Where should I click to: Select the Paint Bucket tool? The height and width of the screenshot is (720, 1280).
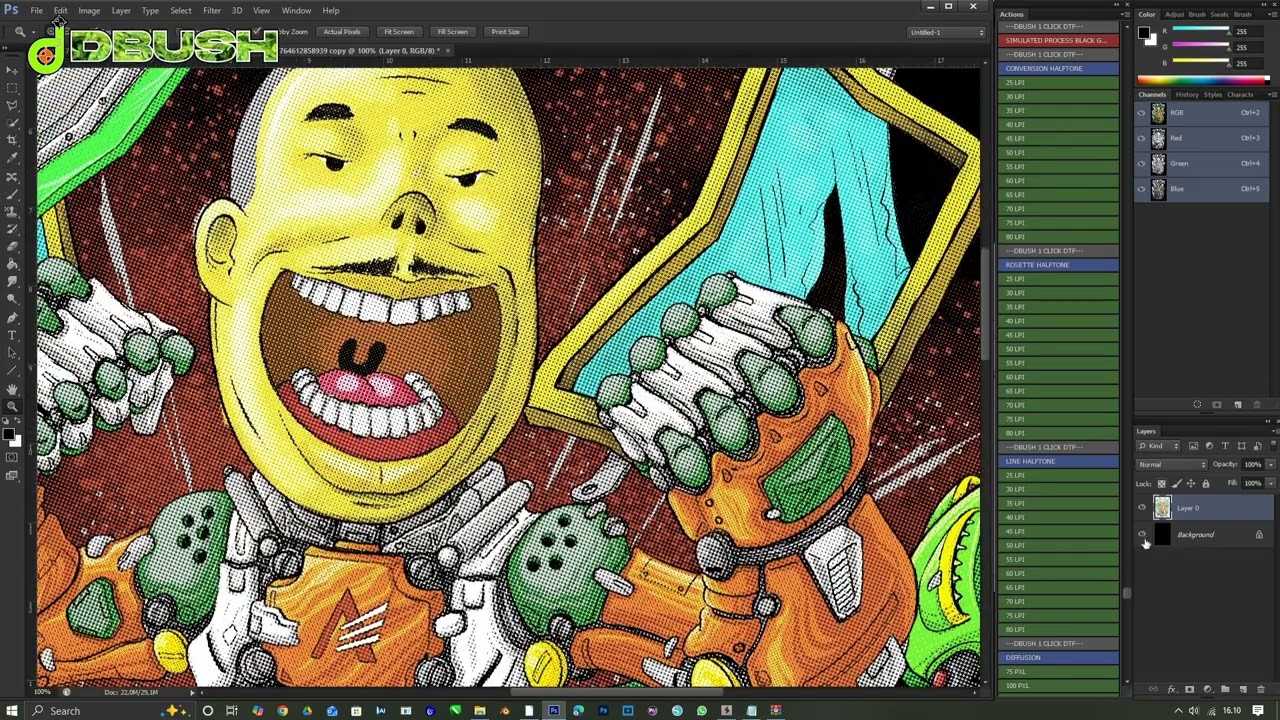click(13, 264)
